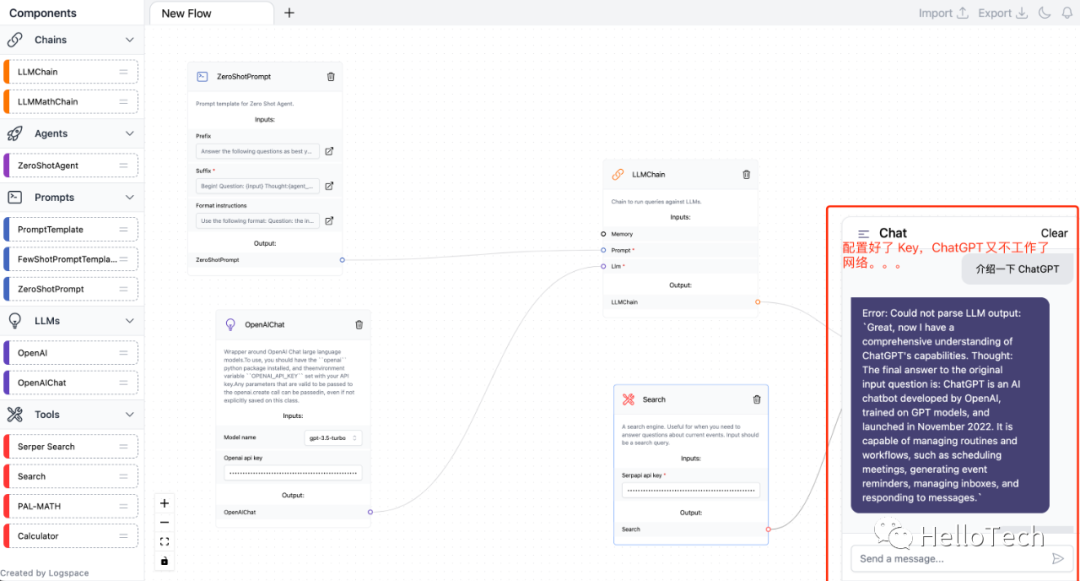Select the FewShotPromptTemplate component

(x=72, y=260)
